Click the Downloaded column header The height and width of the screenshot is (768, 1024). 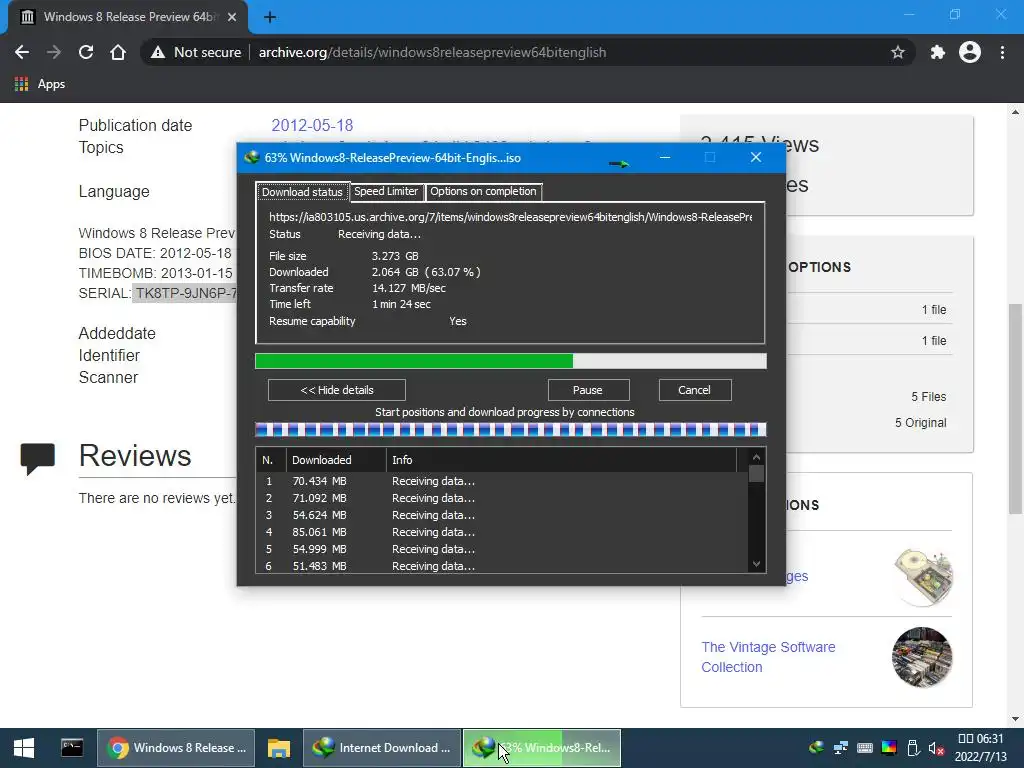(x=336, y=460)
